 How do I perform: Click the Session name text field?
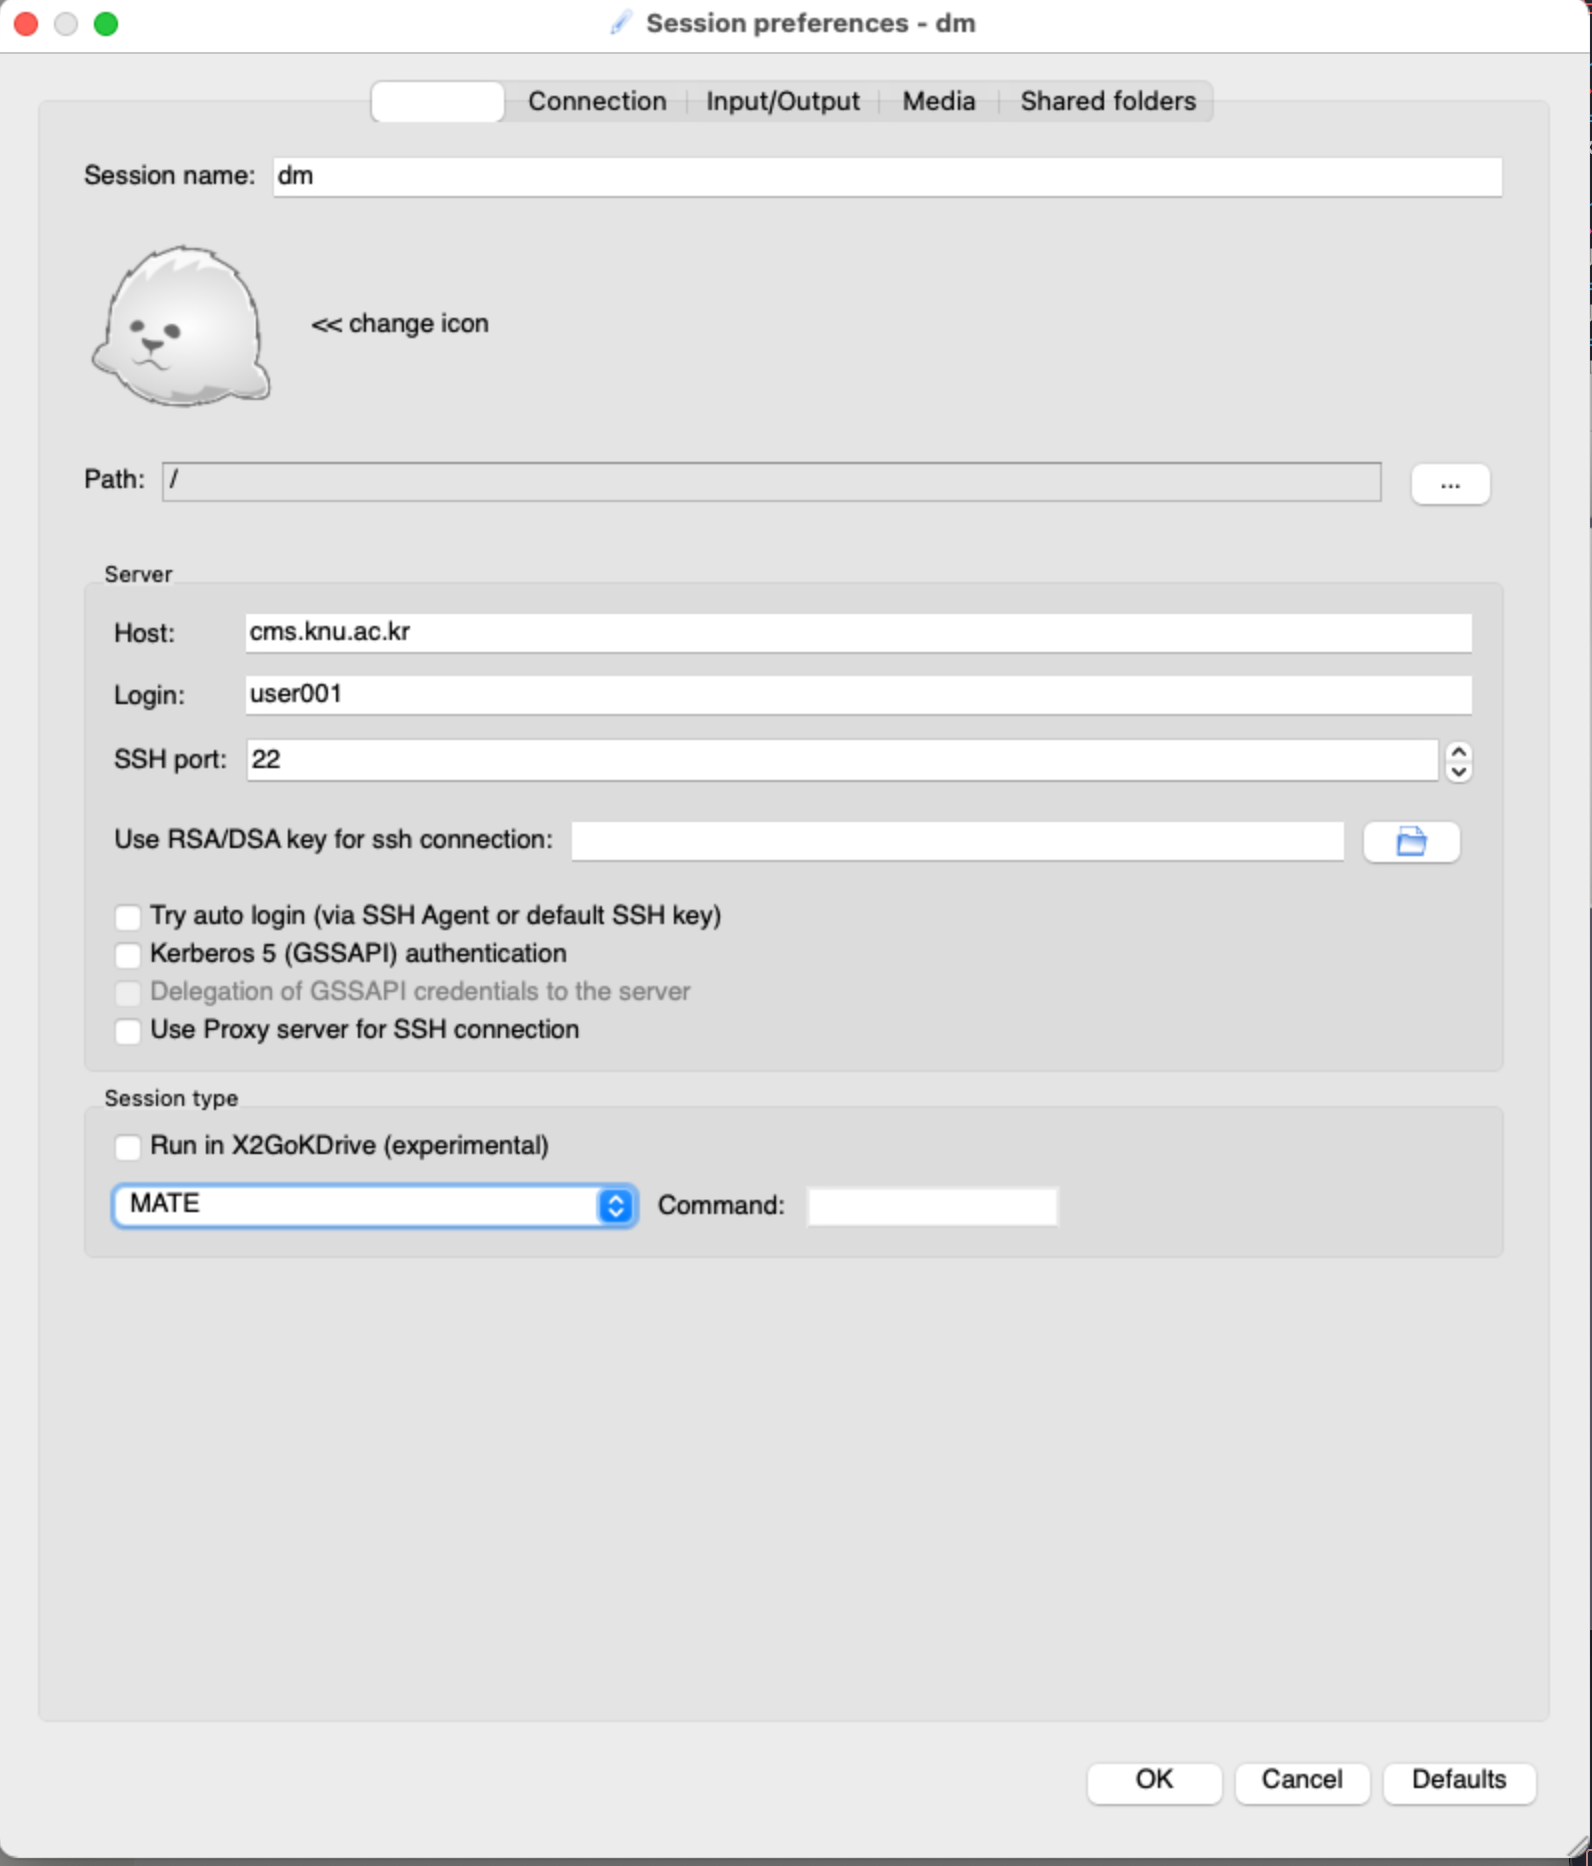tap(886, 177)
